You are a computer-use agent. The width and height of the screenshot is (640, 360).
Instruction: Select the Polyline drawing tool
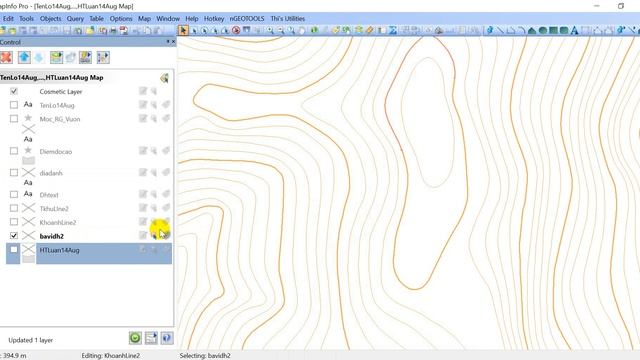pyautogui.click(x=511, y=30)
